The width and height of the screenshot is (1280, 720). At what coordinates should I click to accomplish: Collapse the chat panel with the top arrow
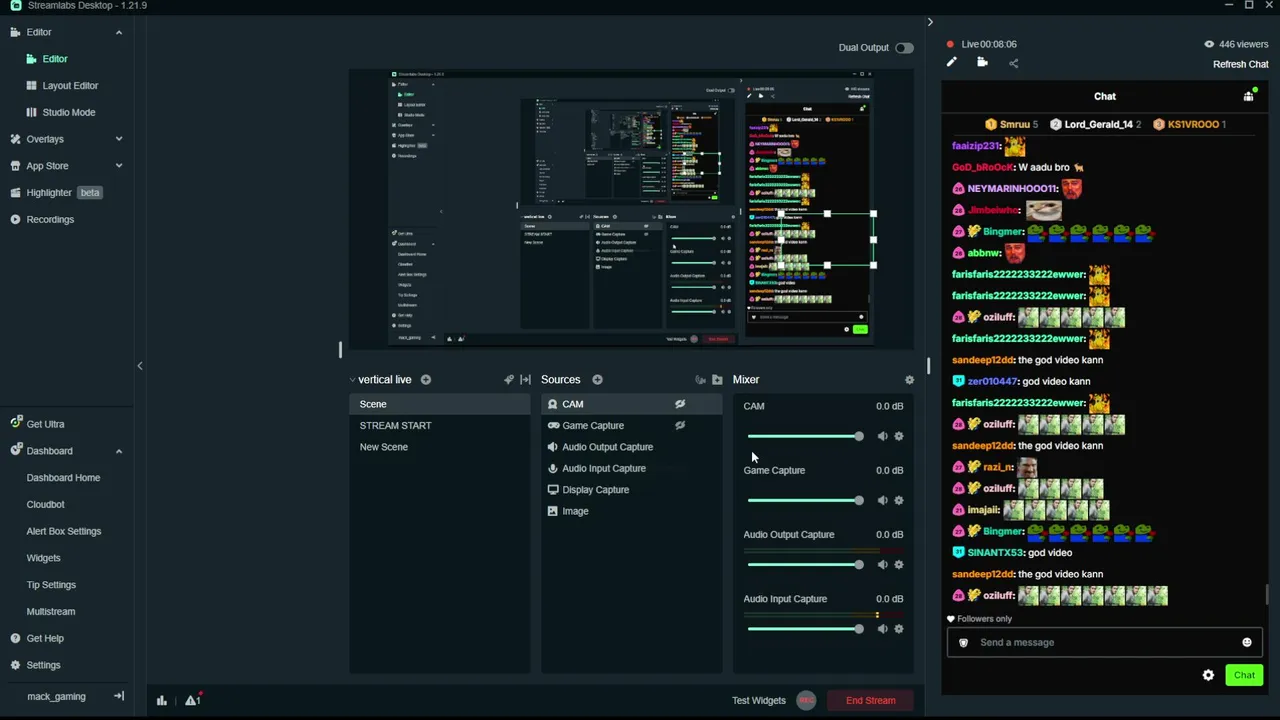point(930,22)
